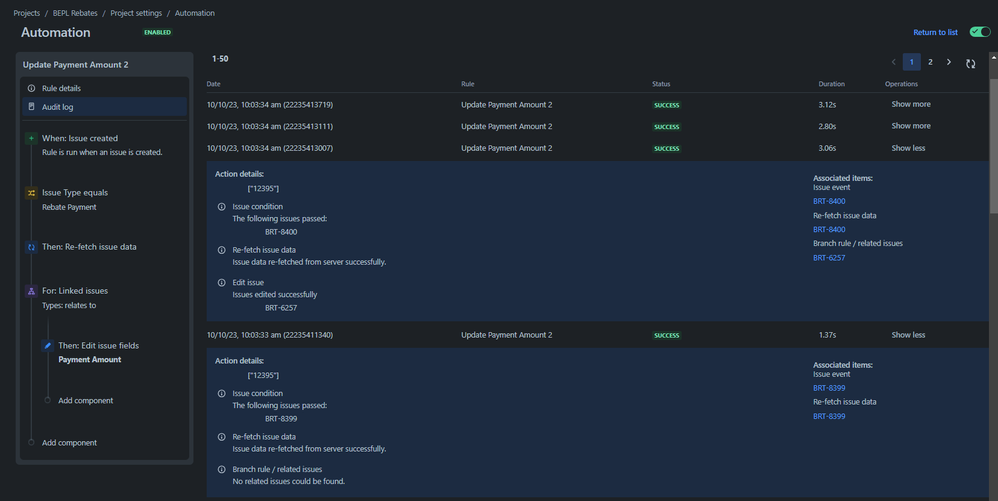Open BRT-8400 link under Re-fetch issue data

pyautogui.click(x=829, y=229)
